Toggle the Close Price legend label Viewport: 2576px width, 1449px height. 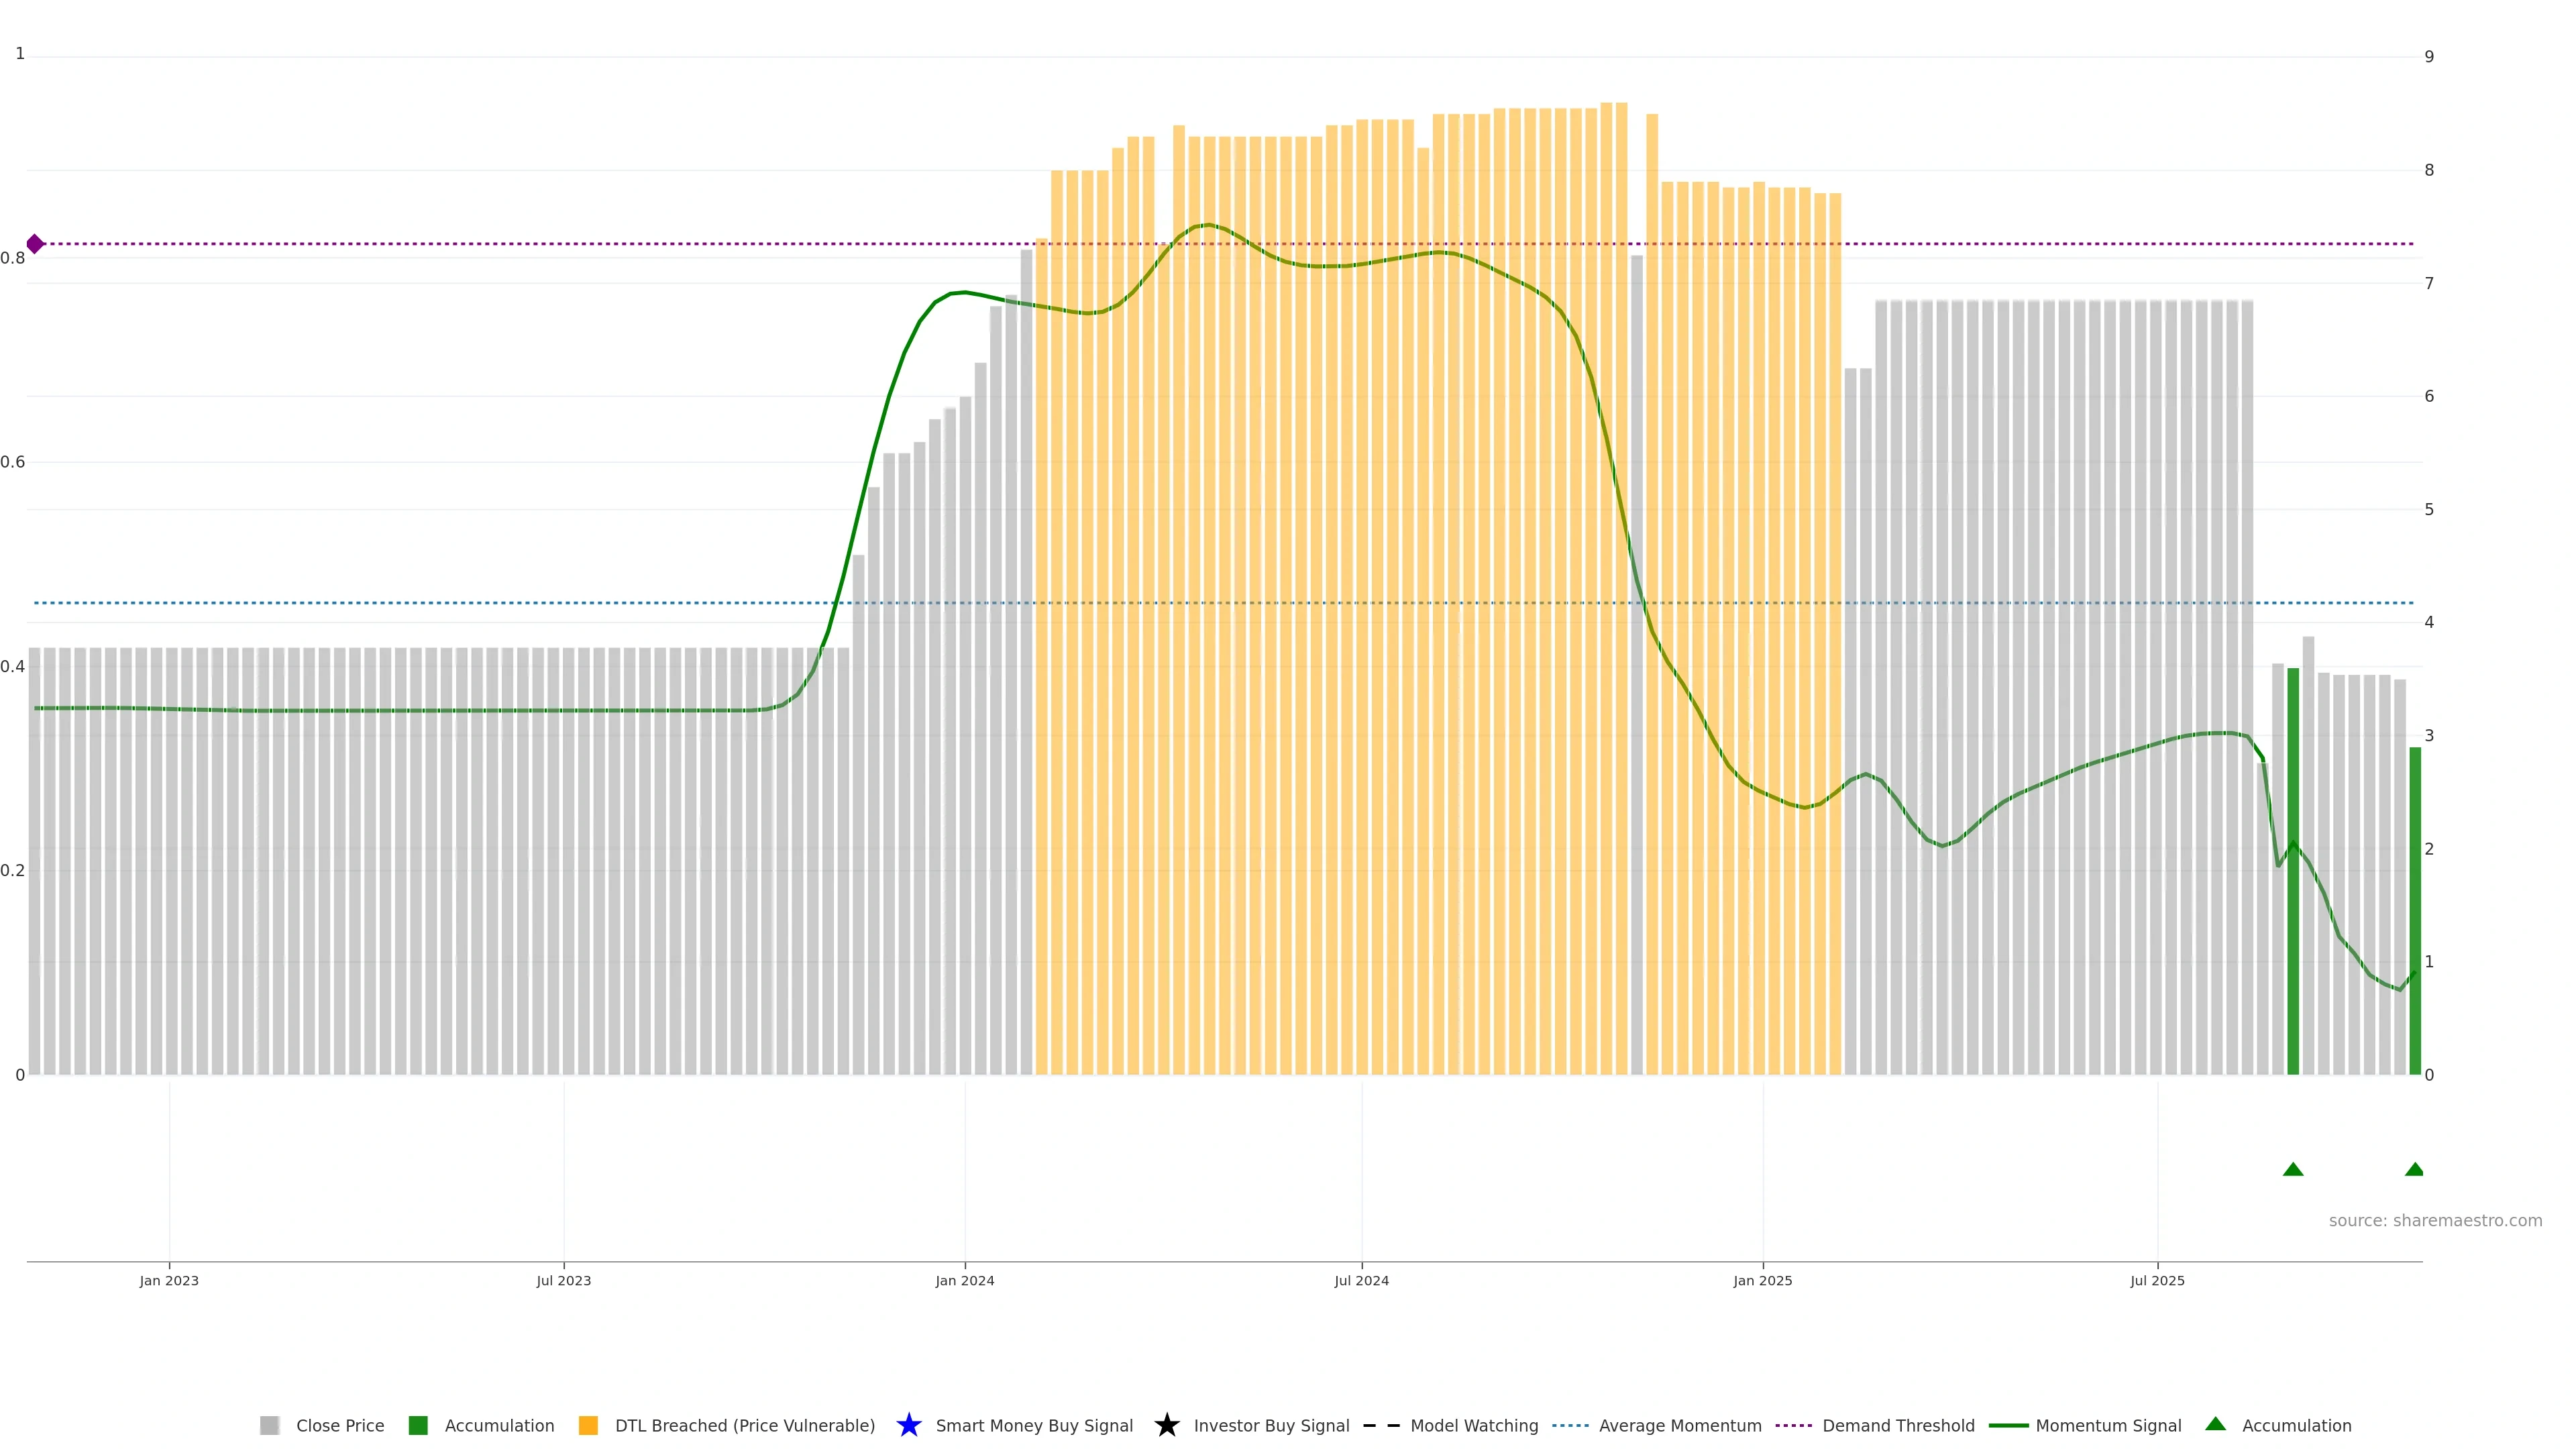(340, 1425)
